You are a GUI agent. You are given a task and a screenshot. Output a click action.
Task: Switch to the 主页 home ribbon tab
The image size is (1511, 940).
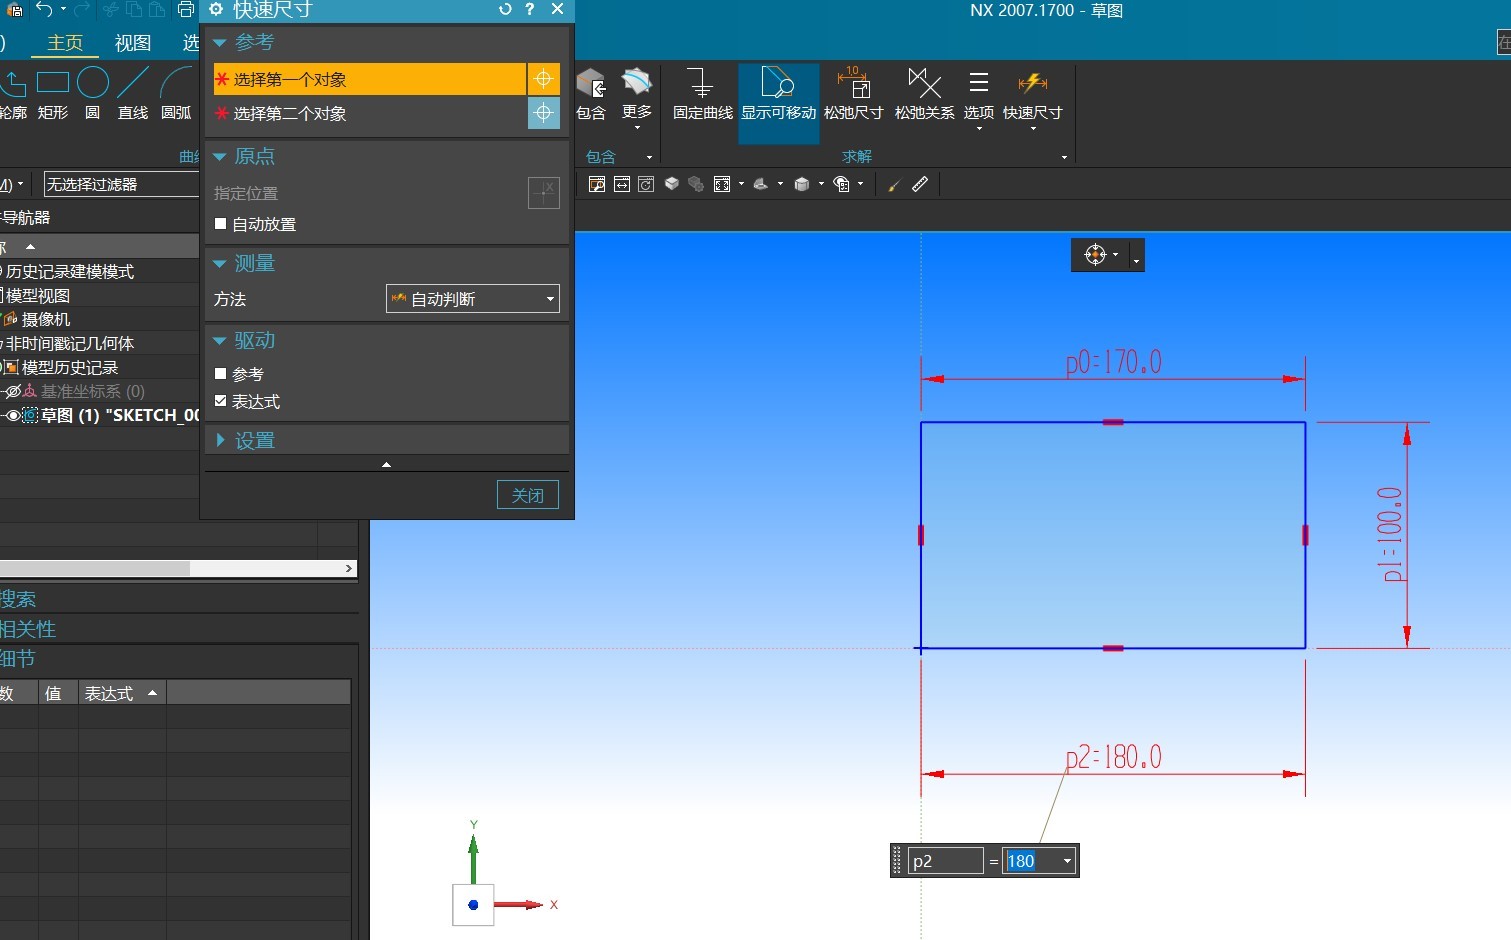(65, 43)
